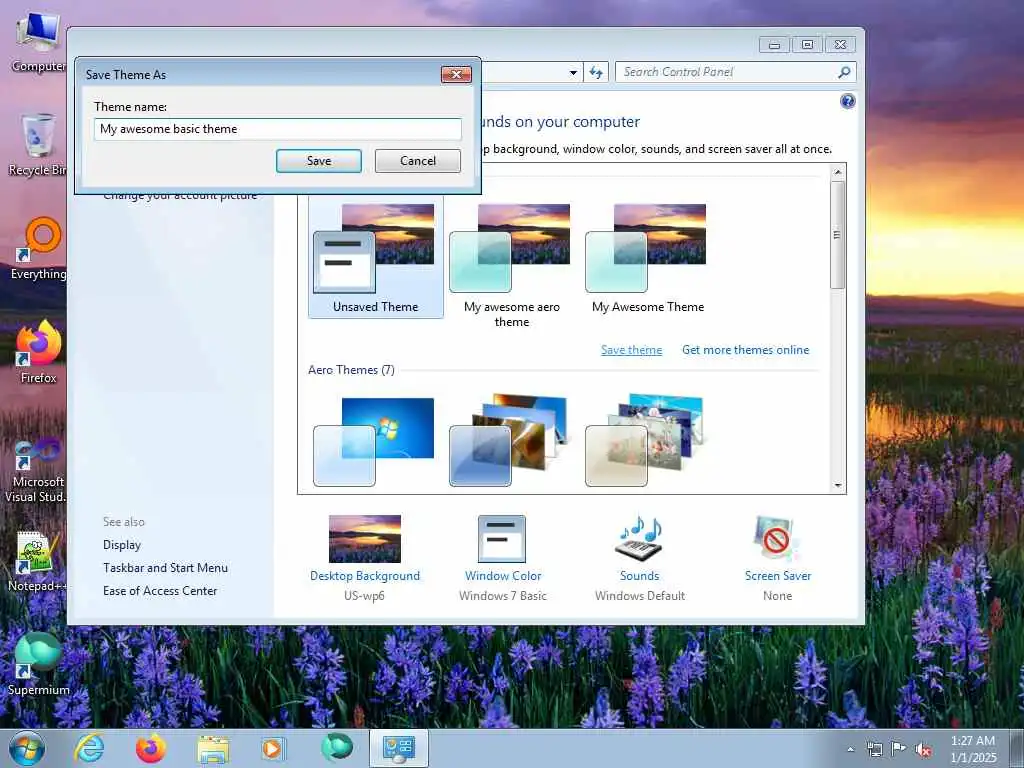Open the blue Help icon

[848, 101]
